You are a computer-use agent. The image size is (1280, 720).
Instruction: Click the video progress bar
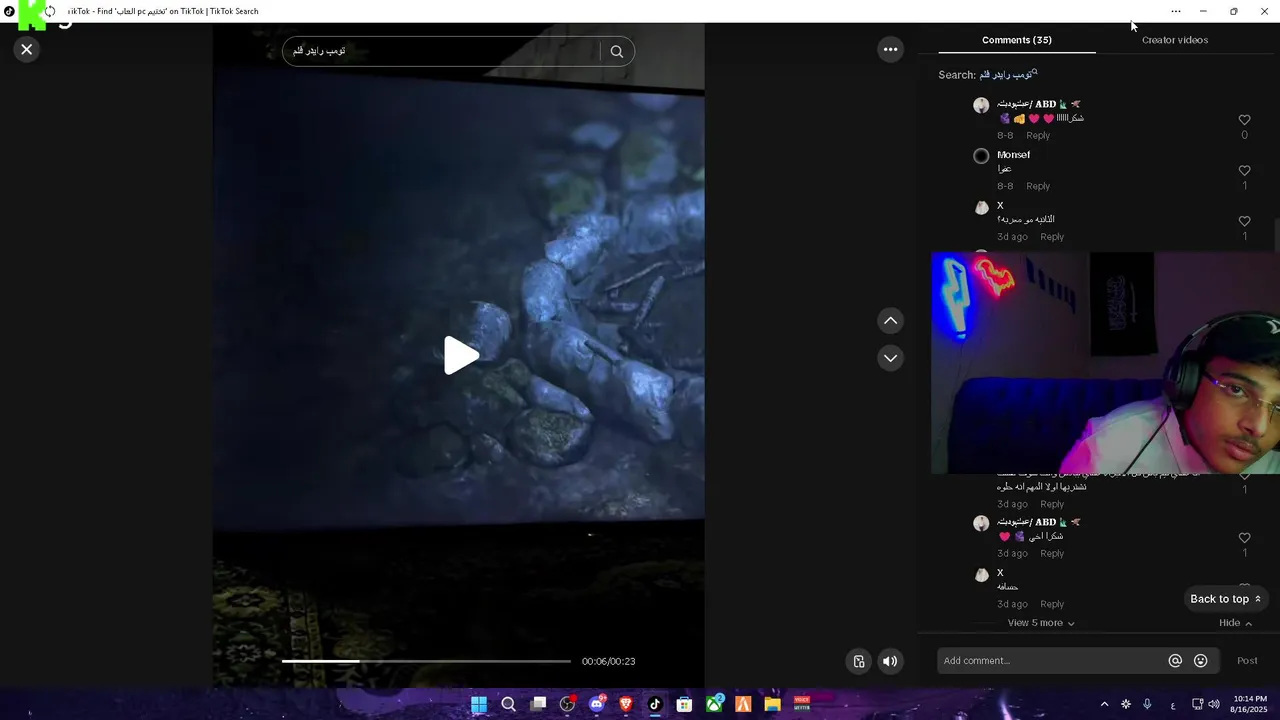point(426,661)
